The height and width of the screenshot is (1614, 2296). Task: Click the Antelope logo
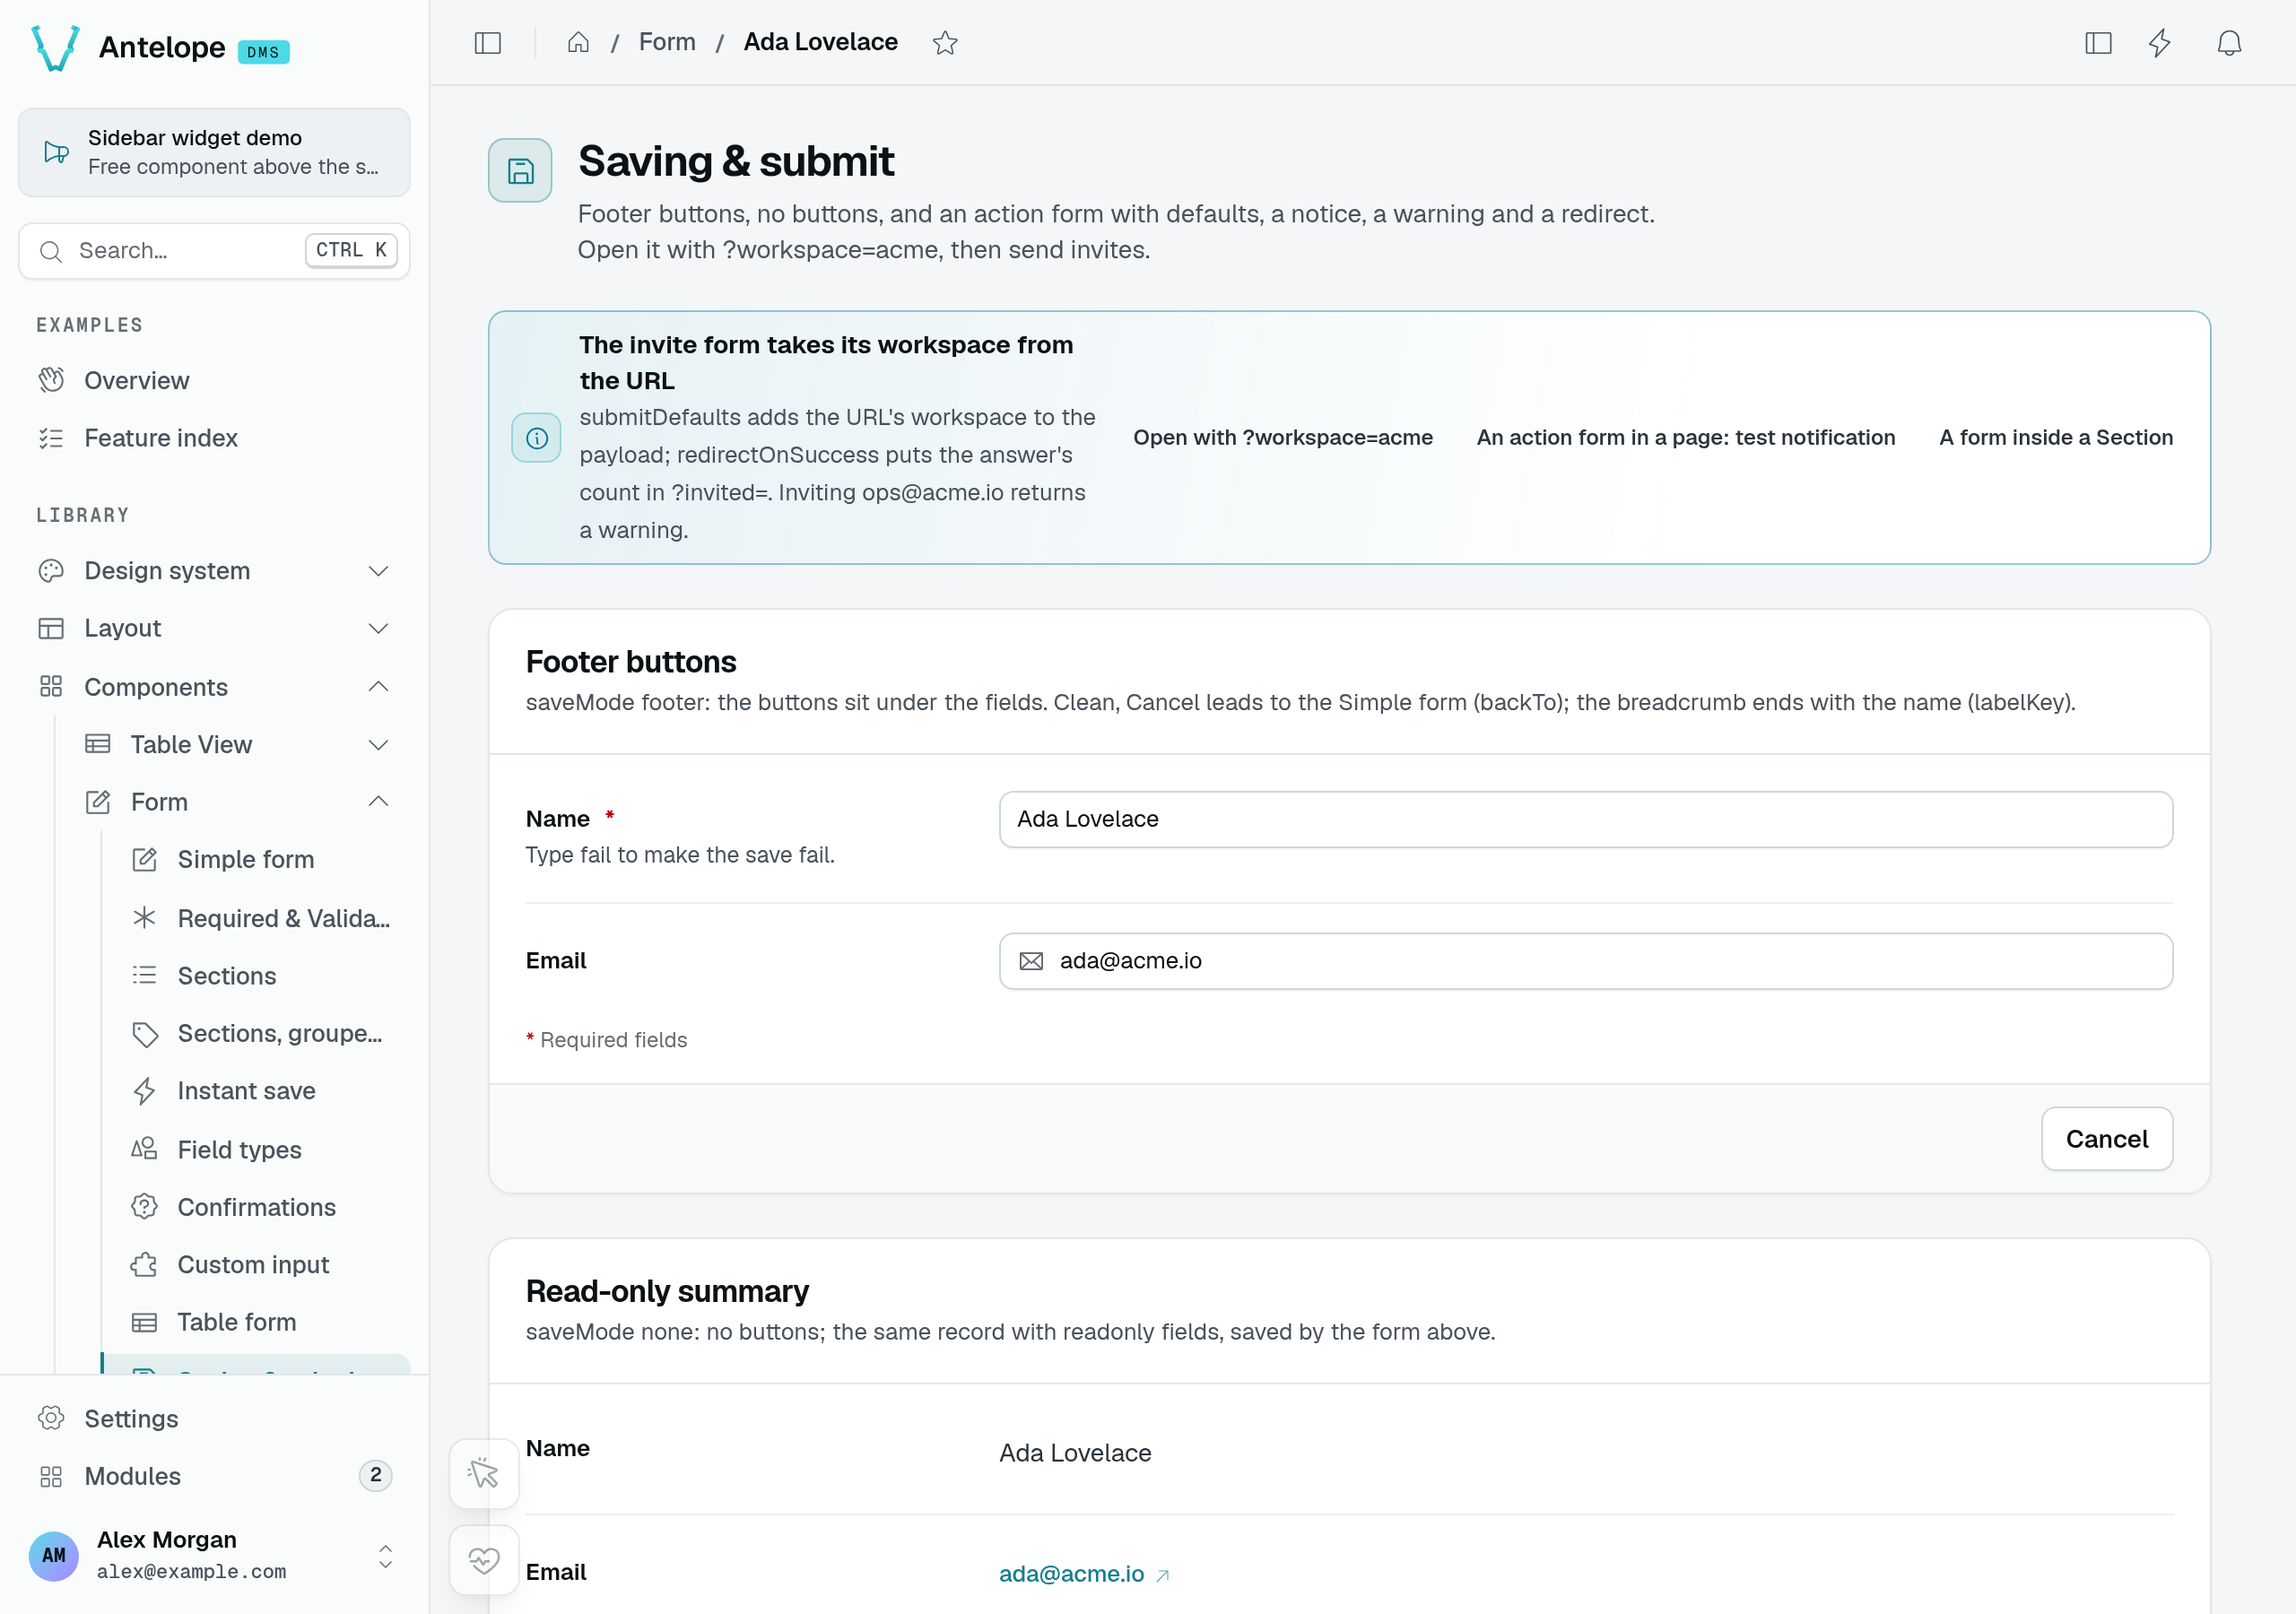pos(55,47)
